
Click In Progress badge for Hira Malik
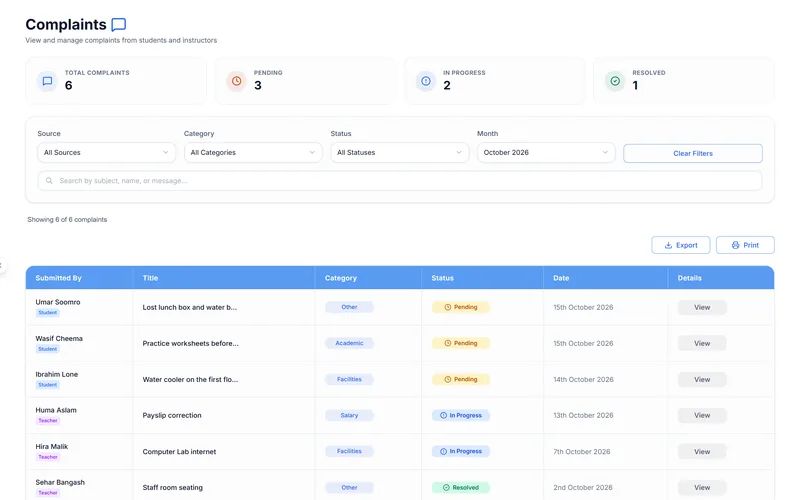coord(461,452)
